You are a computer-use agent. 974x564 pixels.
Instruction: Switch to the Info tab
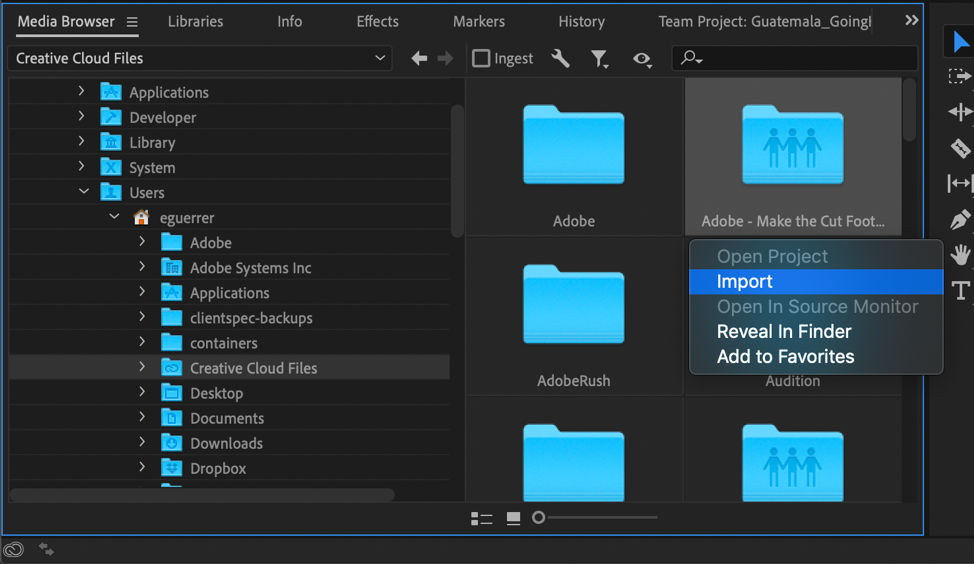289,21
